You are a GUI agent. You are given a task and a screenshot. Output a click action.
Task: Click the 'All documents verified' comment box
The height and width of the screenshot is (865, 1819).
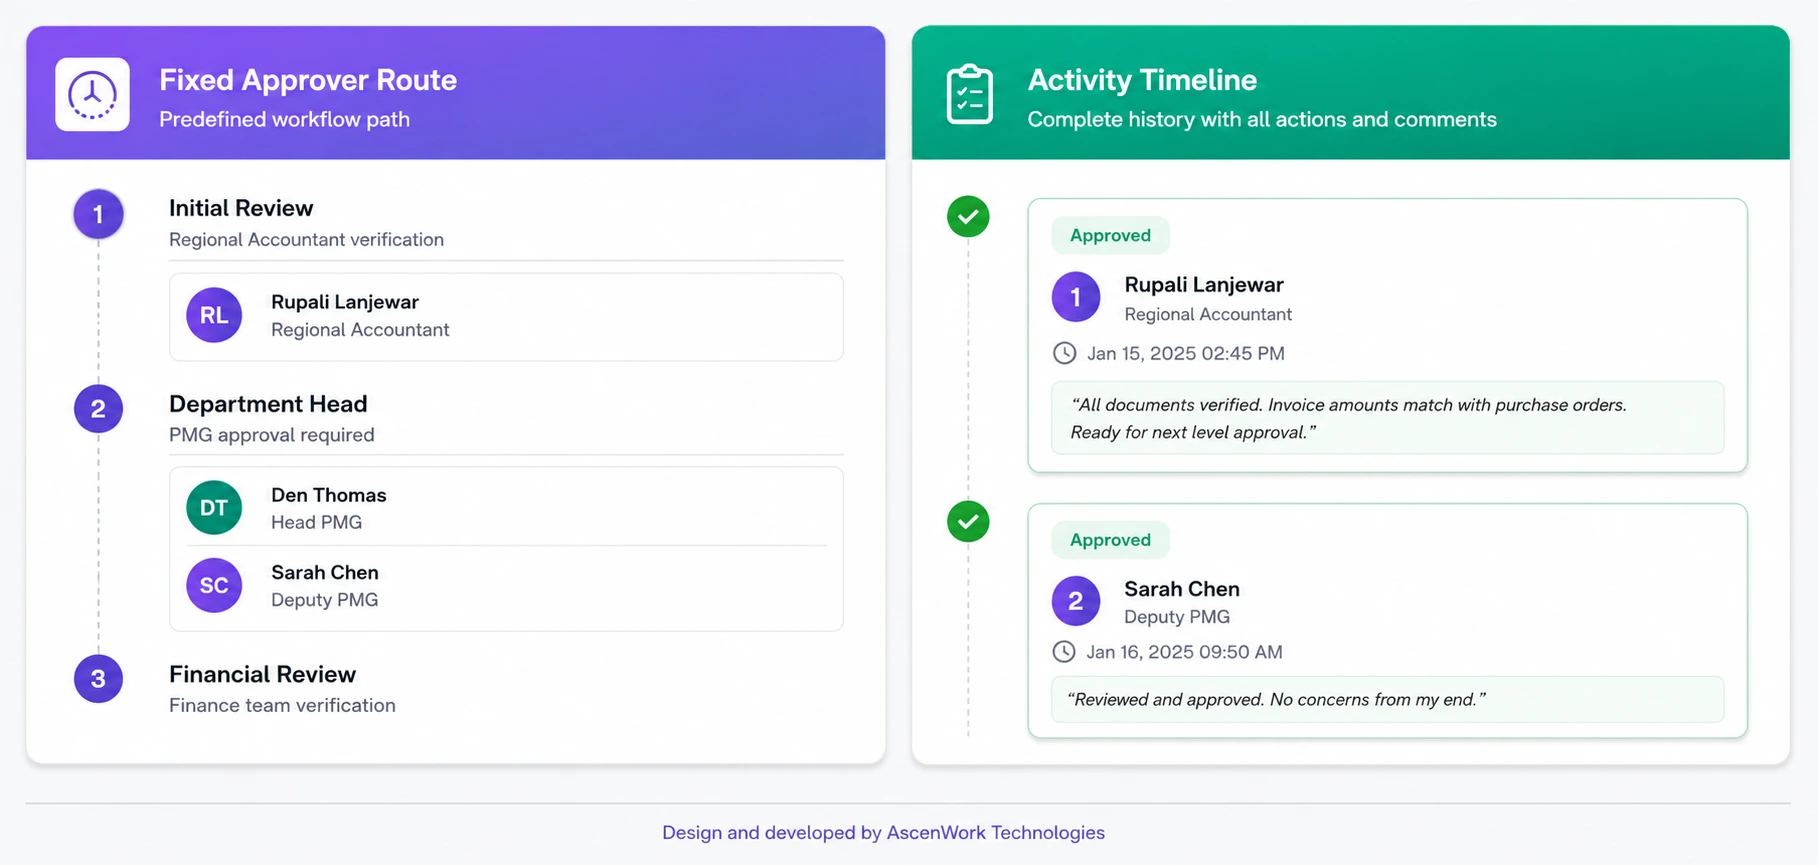point(1388,418)
